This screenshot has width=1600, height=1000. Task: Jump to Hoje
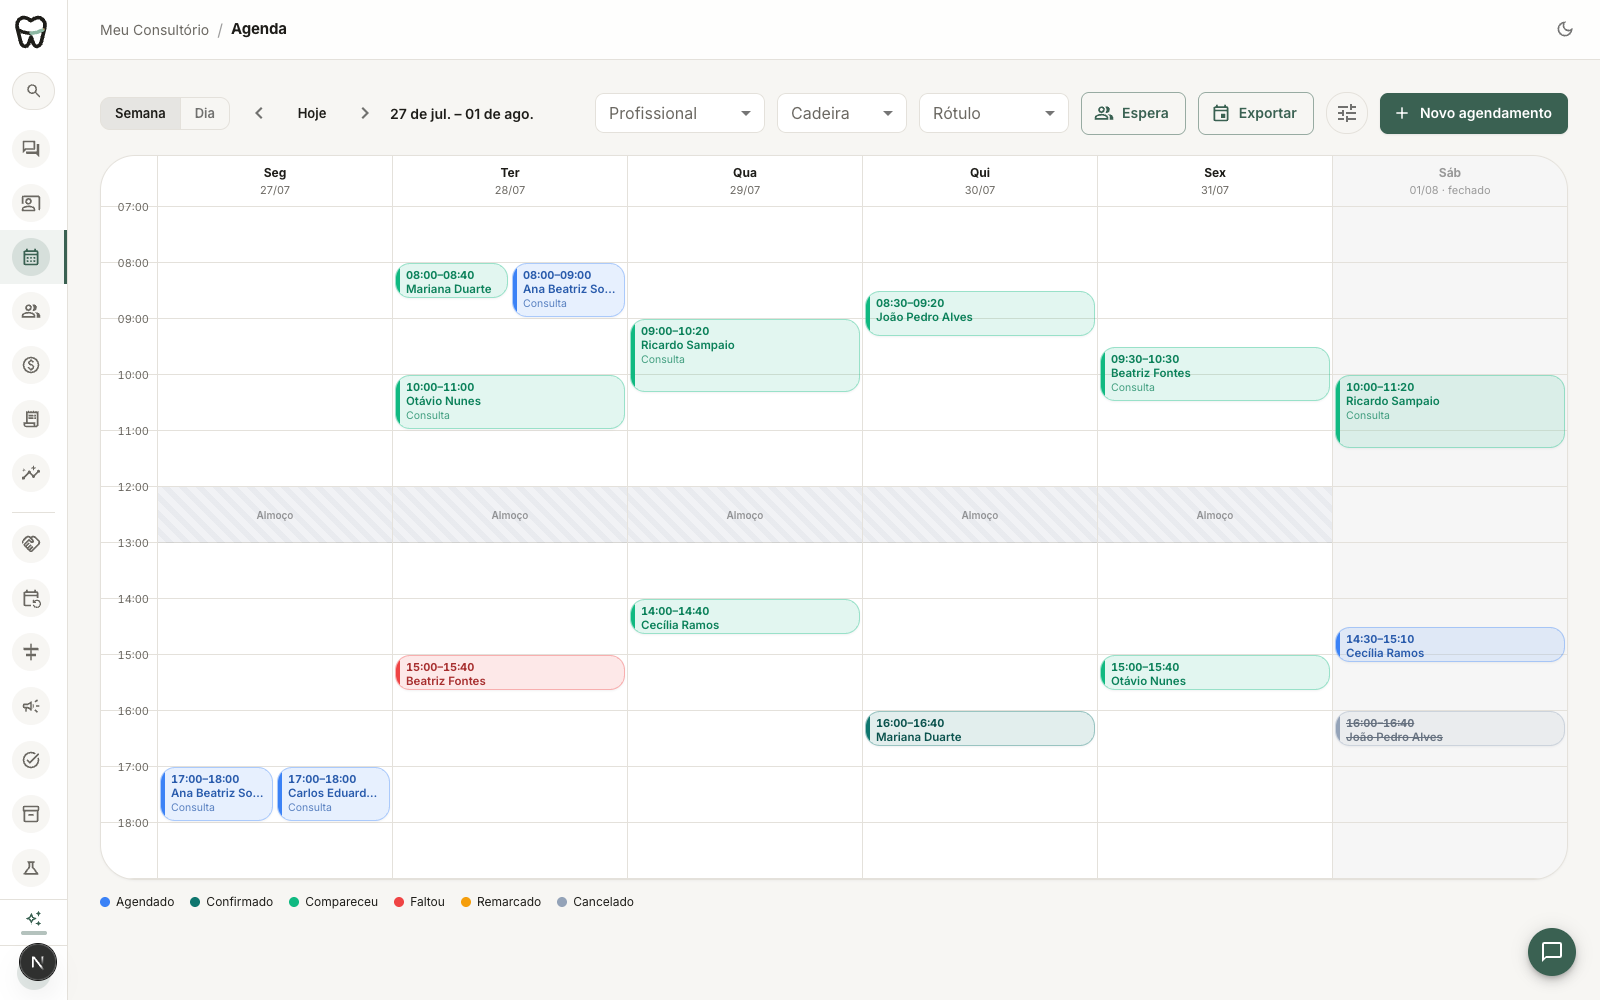coord(312,113)
